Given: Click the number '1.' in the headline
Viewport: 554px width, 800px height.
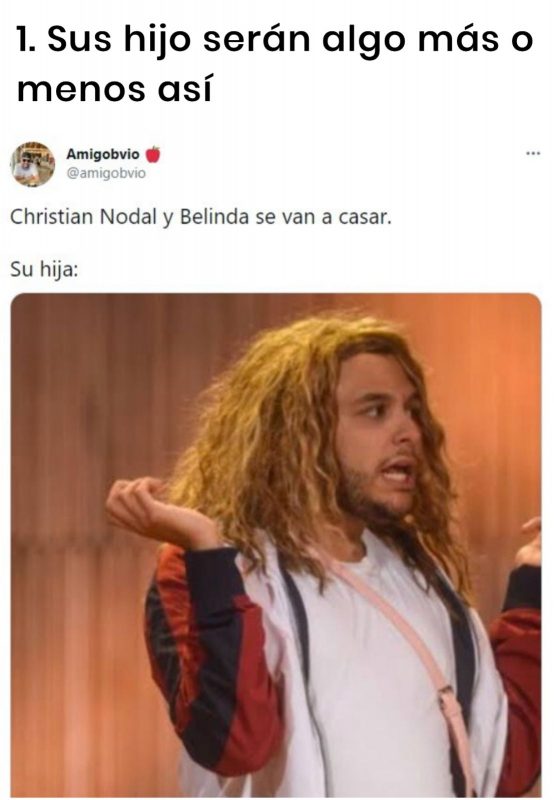Looking at the screenshot, I should click(x=27, y=39).
